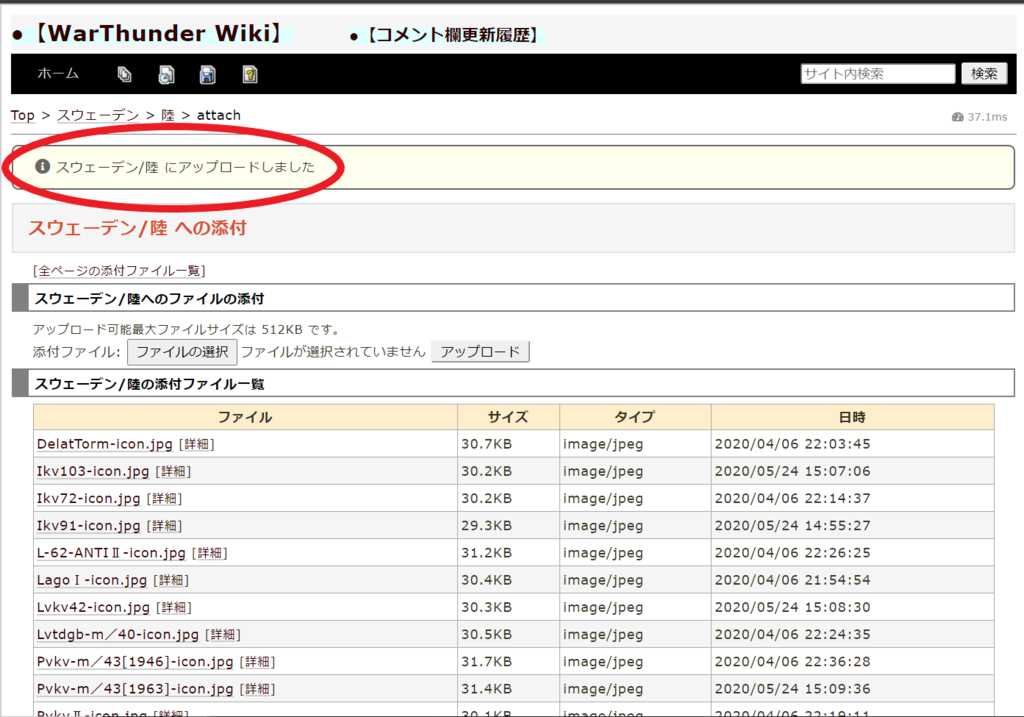This screenshot has height=717, width=1024.
Task: Open the help question mark icon
Action: pos(250,74)
